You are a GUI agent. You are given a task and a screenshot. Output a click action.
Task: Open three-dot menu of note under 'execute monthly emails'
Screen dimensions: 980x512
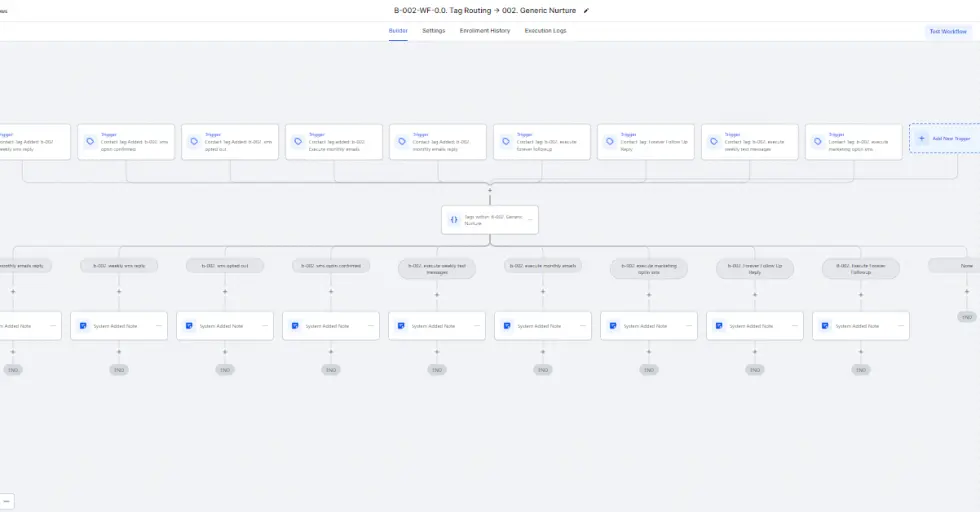[x=582, y=326]
